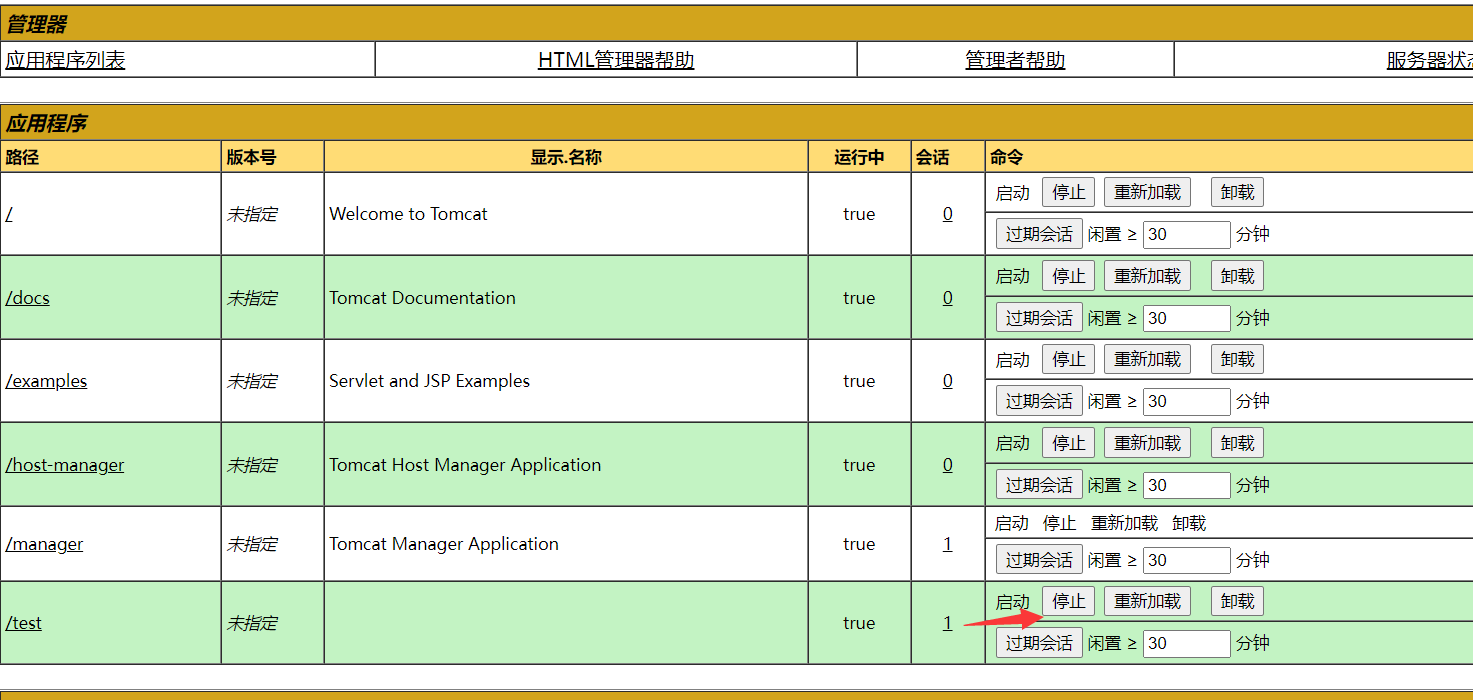Open 管理者帮助 link

click(1015, 60)
